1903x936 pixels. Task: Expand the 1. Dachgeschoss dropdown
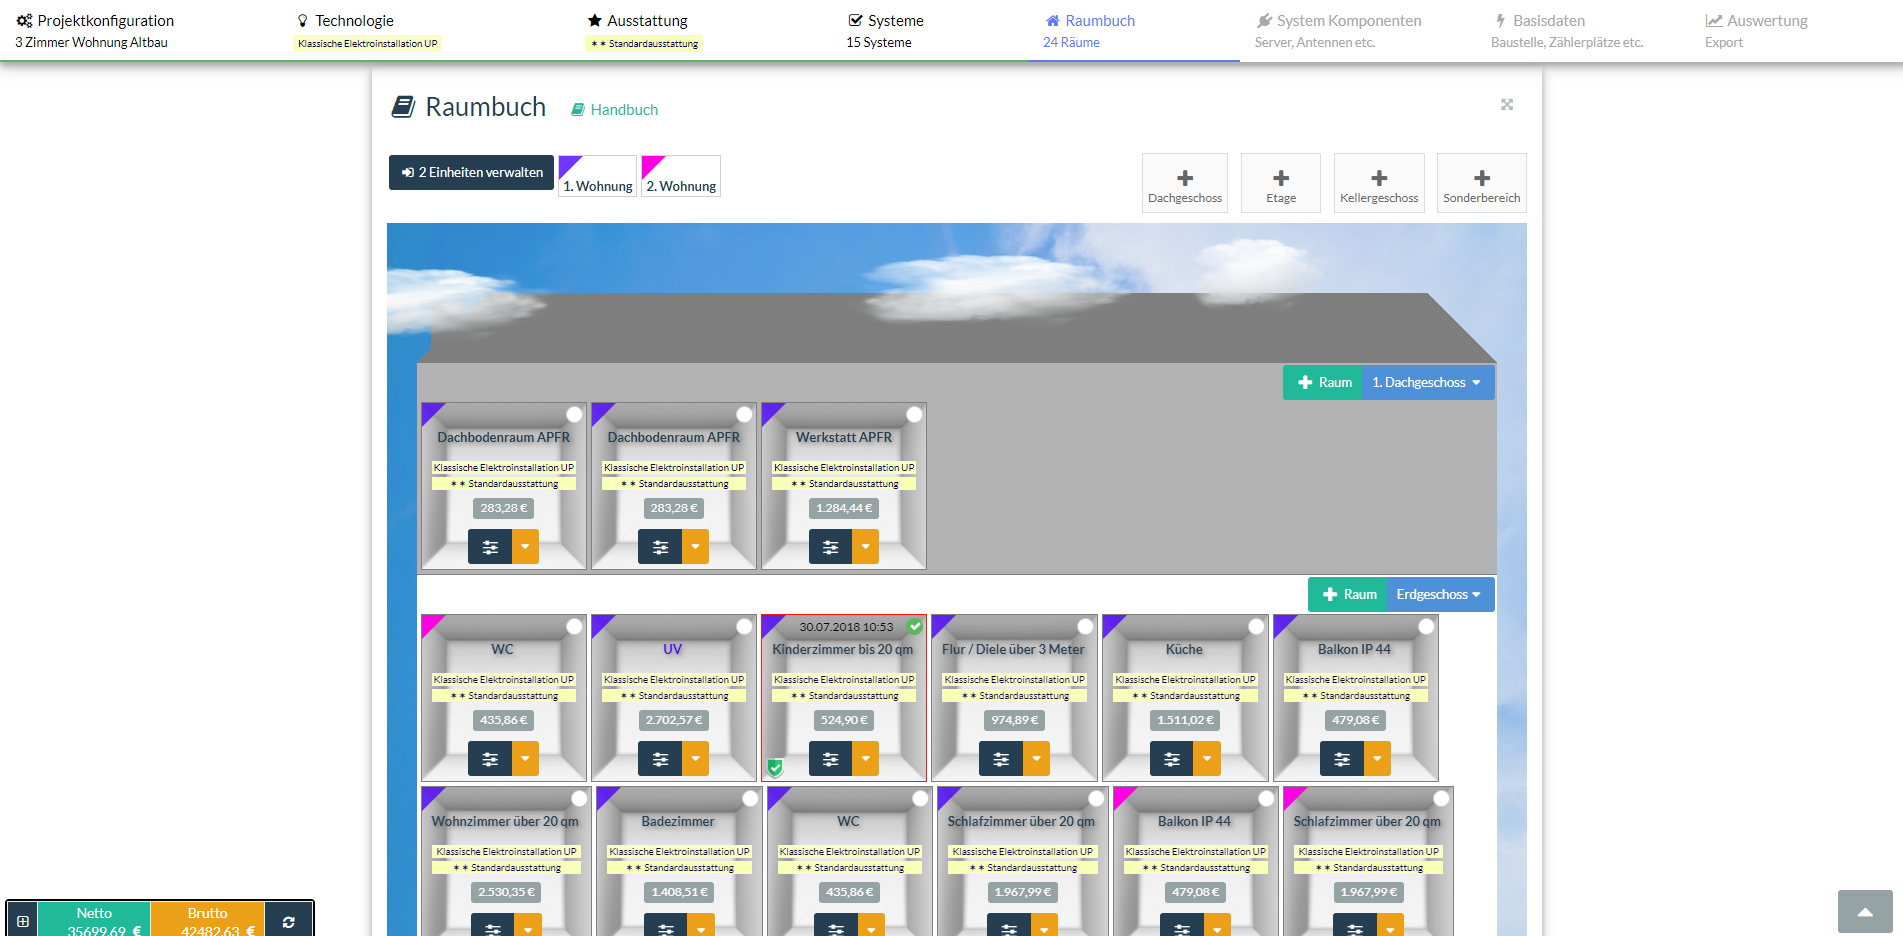tap(1427, 382)
